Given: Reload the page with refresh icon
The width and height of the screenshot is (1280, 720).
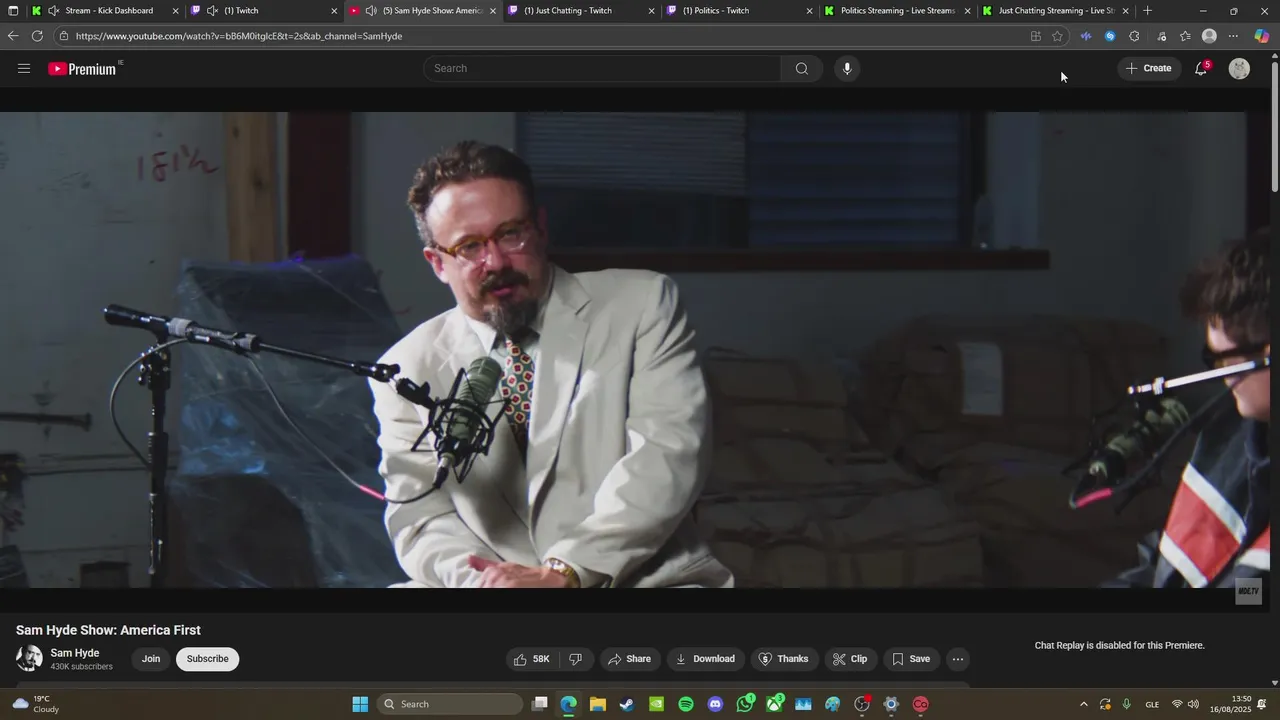Looking at the screenshot, I should 37,36.
